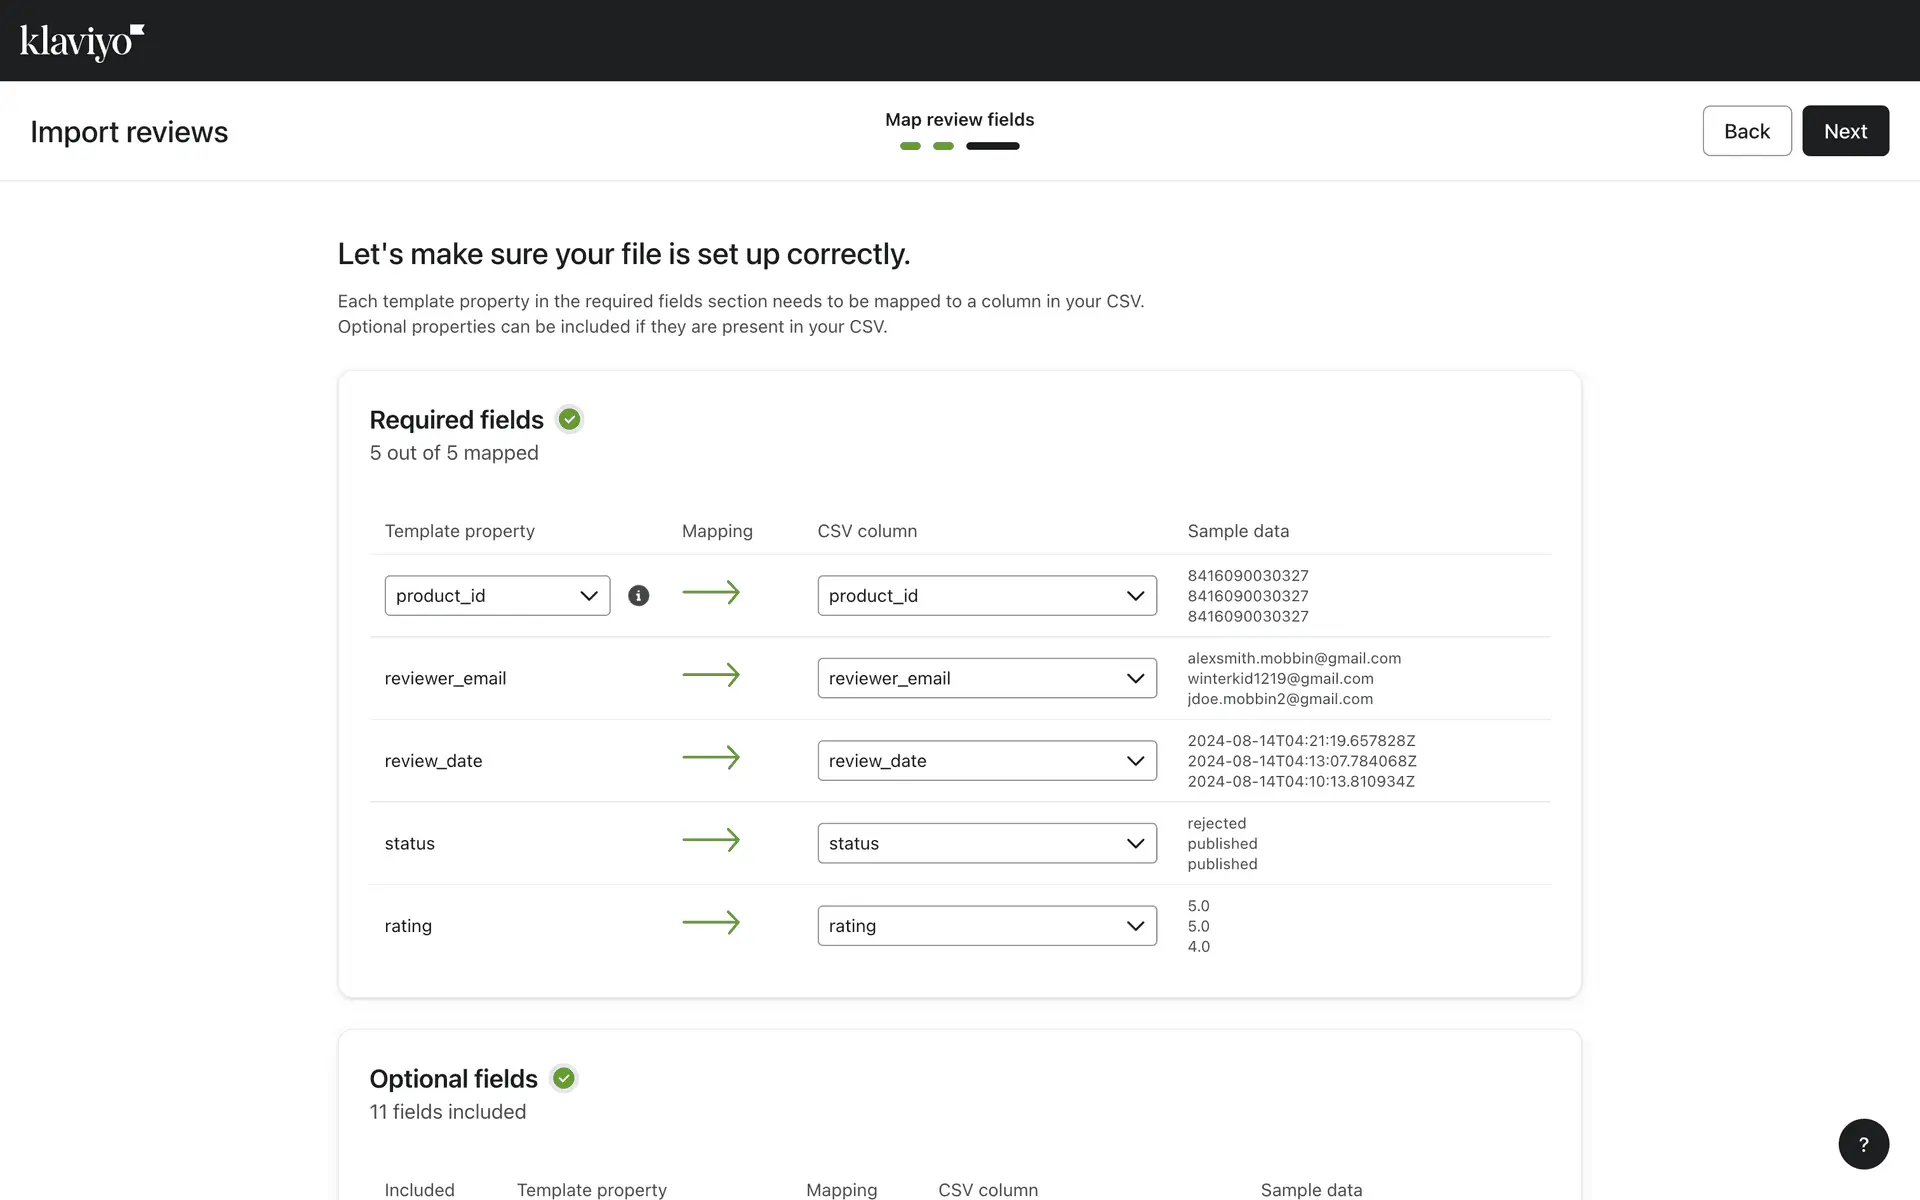Click first green progress step indicator
This screenshot has width=1920, height=1200.
click(910, 146)
